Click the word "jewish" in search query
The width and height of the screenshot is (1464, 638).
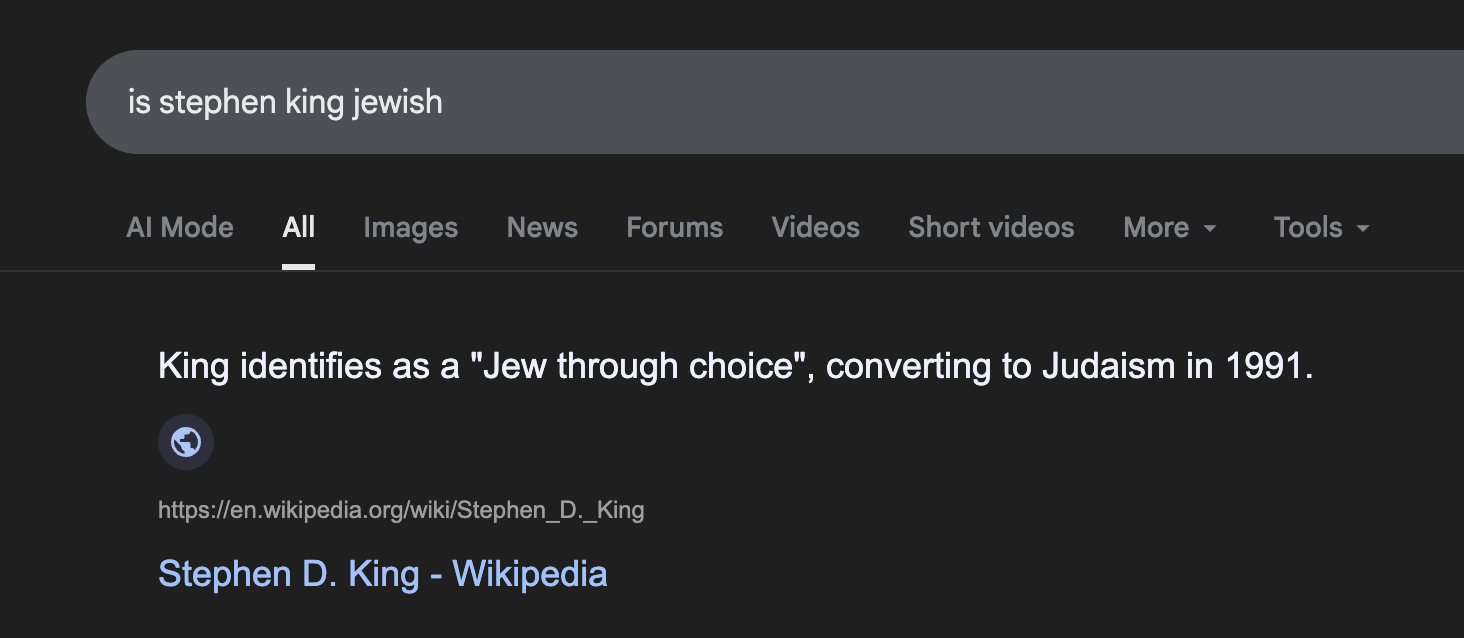point(397,102)
